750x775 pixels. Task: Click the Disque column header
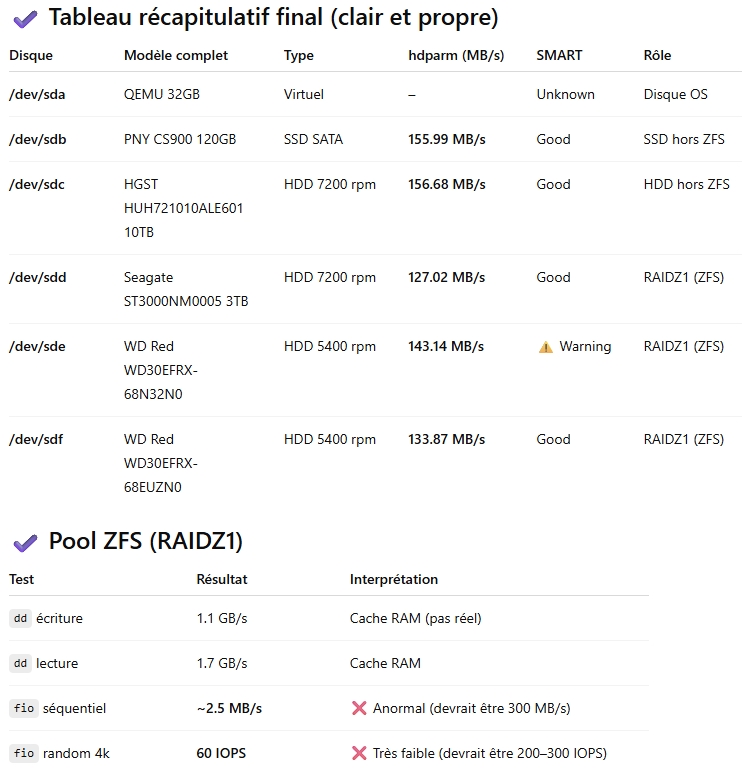click(x=31, y=55)
